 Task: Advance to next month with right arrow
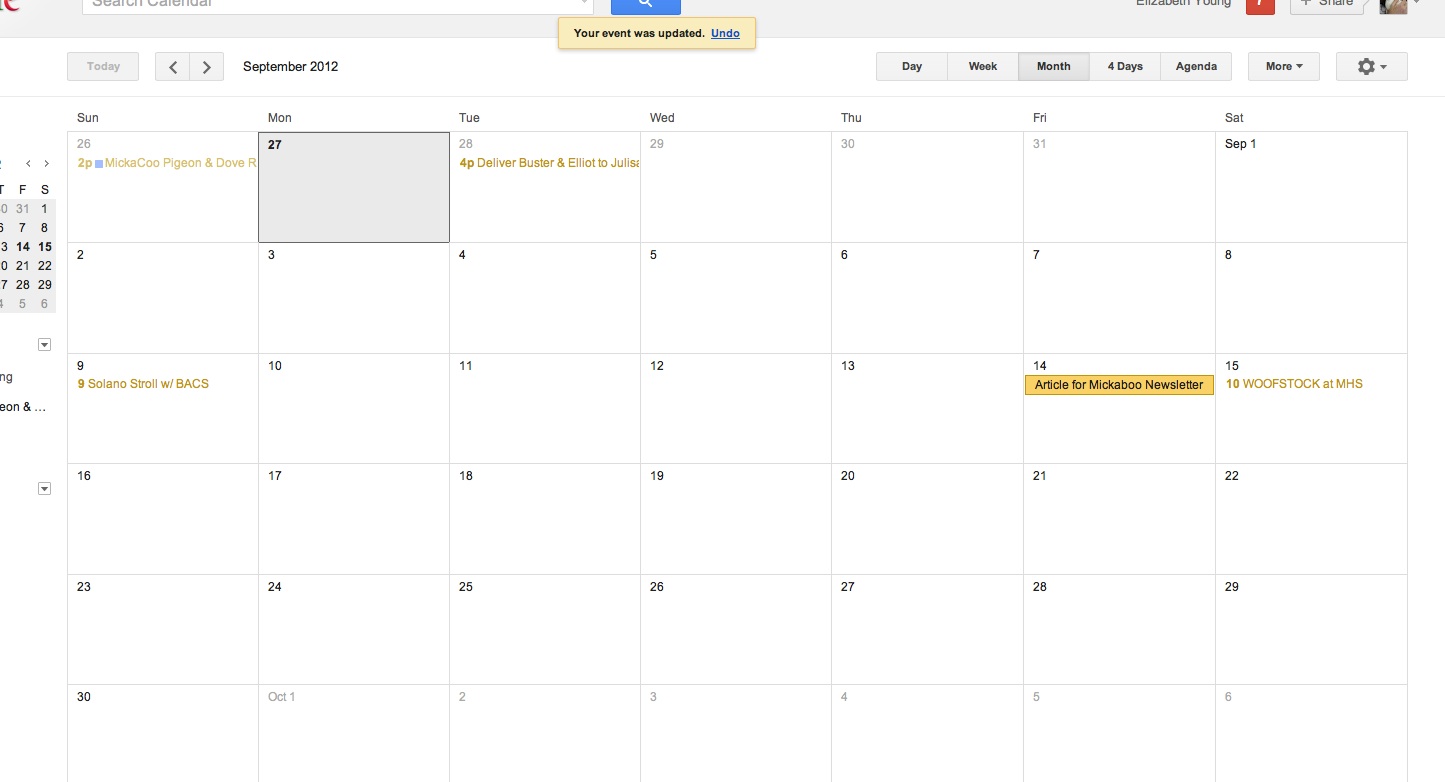206,67
